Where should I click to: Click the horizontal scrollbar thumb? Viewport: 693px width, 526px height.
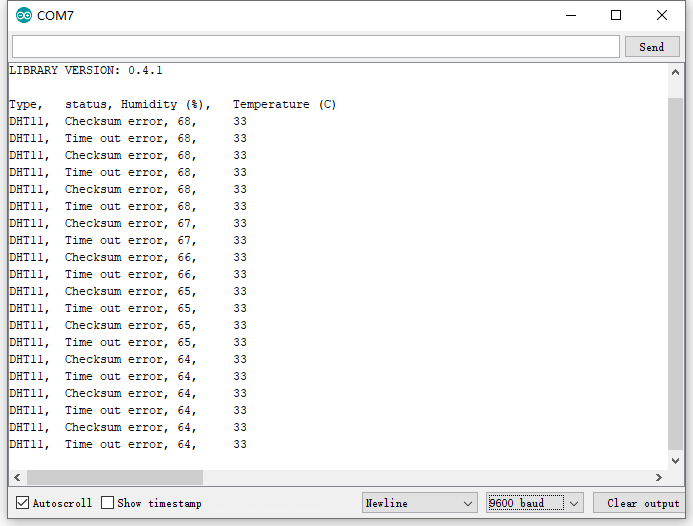[115, 477]
